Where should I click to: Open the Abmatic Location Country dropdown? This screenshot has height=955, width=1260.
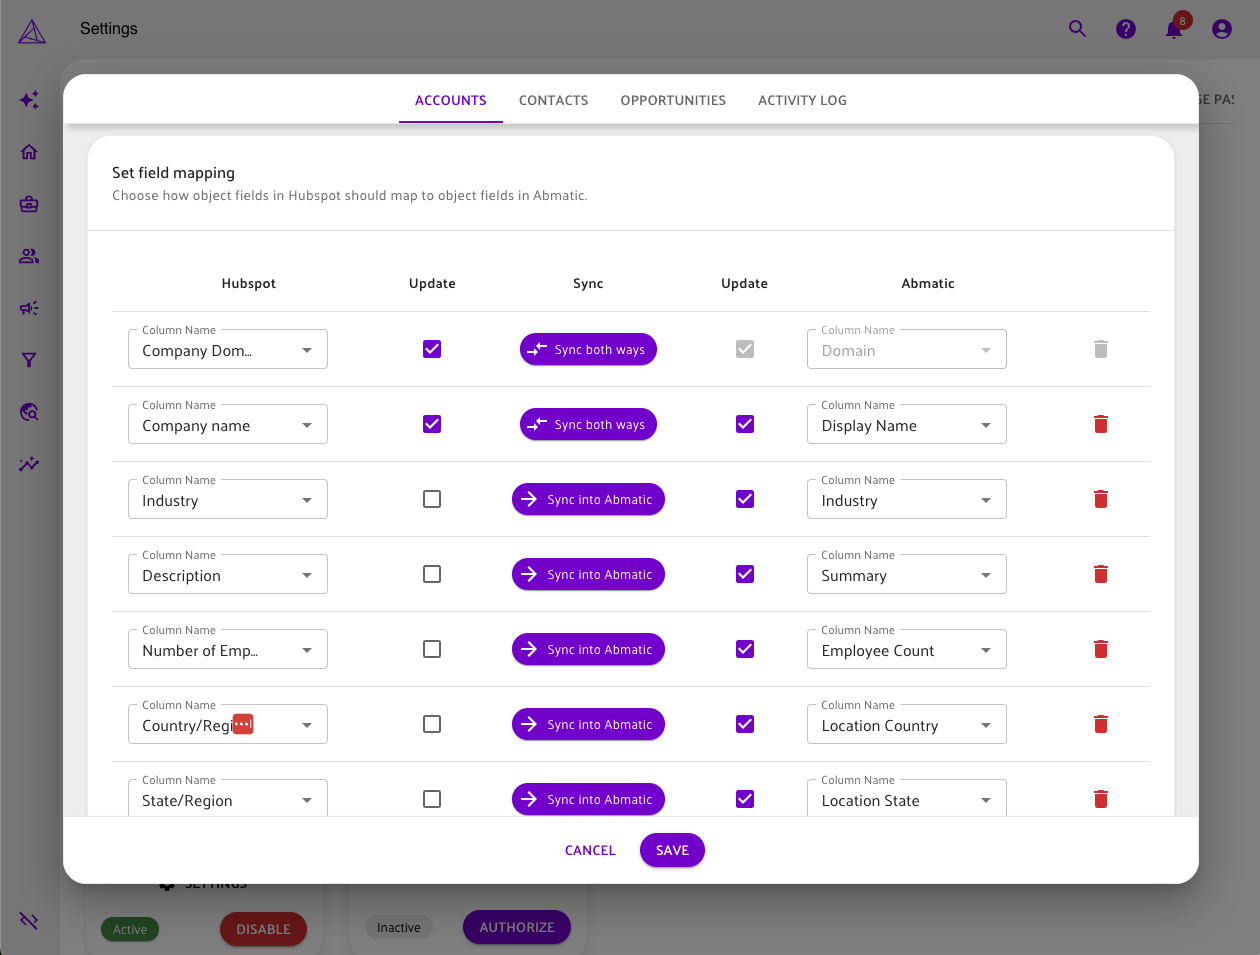pyautogui.click(x=906, y=725)
